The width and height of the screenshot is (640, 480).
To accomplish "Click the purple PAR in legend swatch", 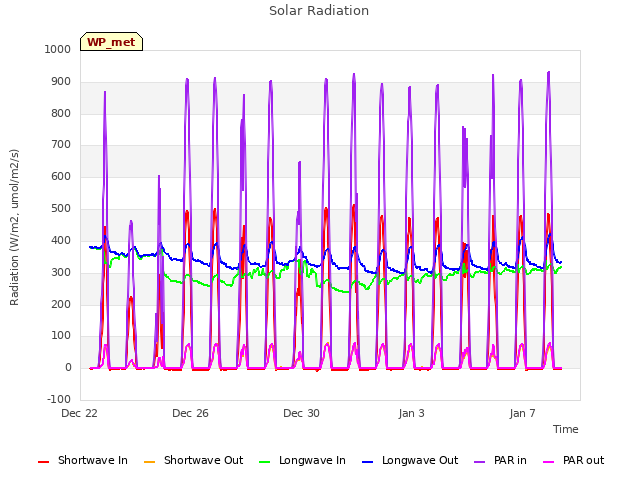I will click(480, 462).
